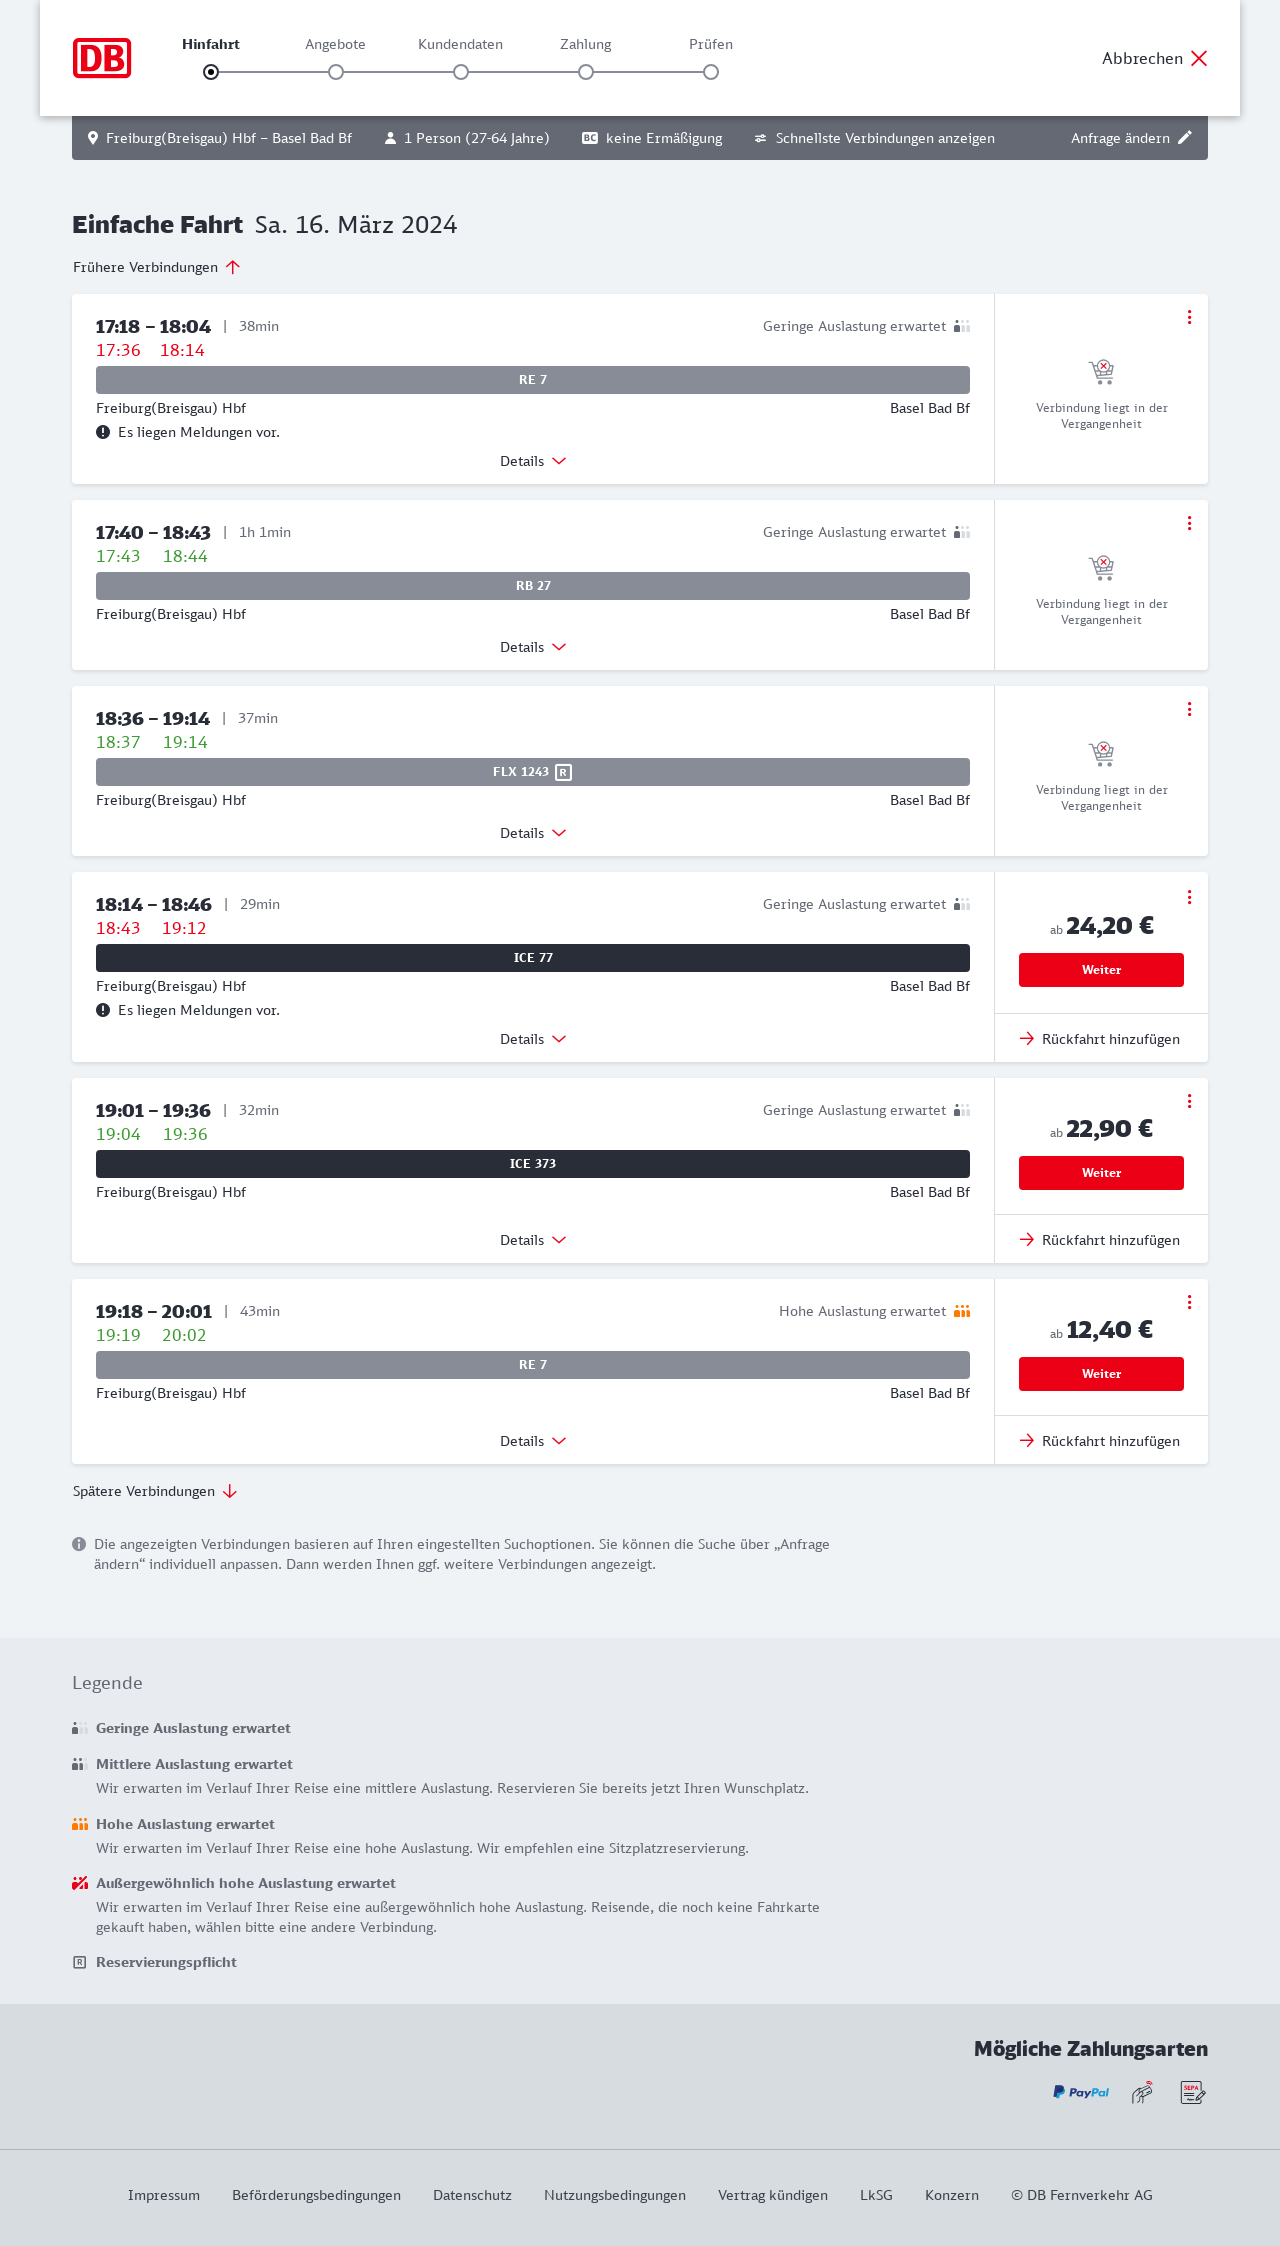Click the Zahlung step circle
Screen dimensions: 1280x2246
tap(586, 72)
